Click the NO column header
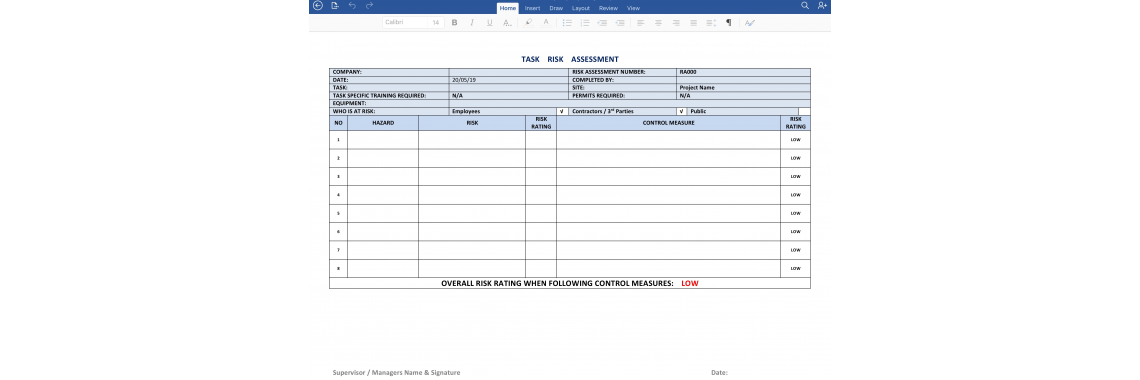 coord(338,123)
